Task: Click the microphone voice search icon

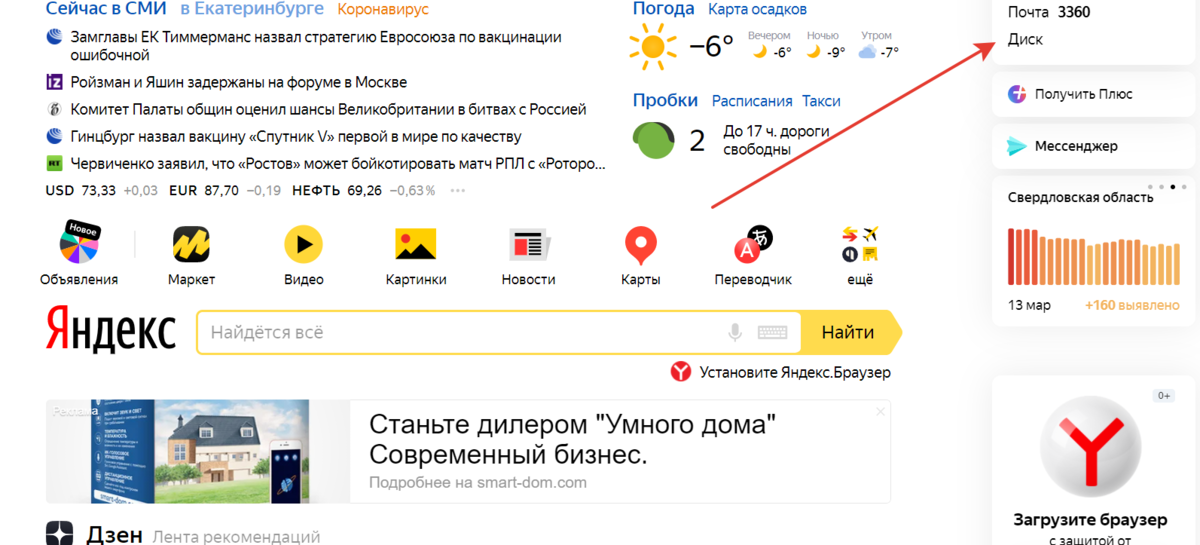Action: [x=735, y=333]
